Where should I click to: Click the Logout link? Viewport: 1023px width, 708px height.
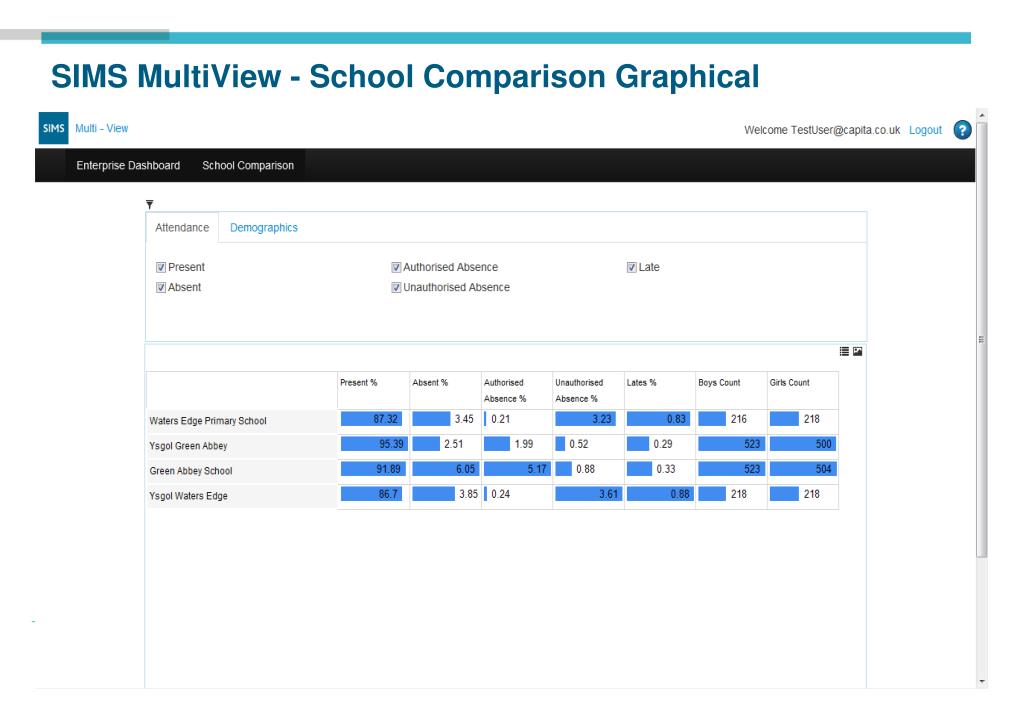[x=925, y=130]
